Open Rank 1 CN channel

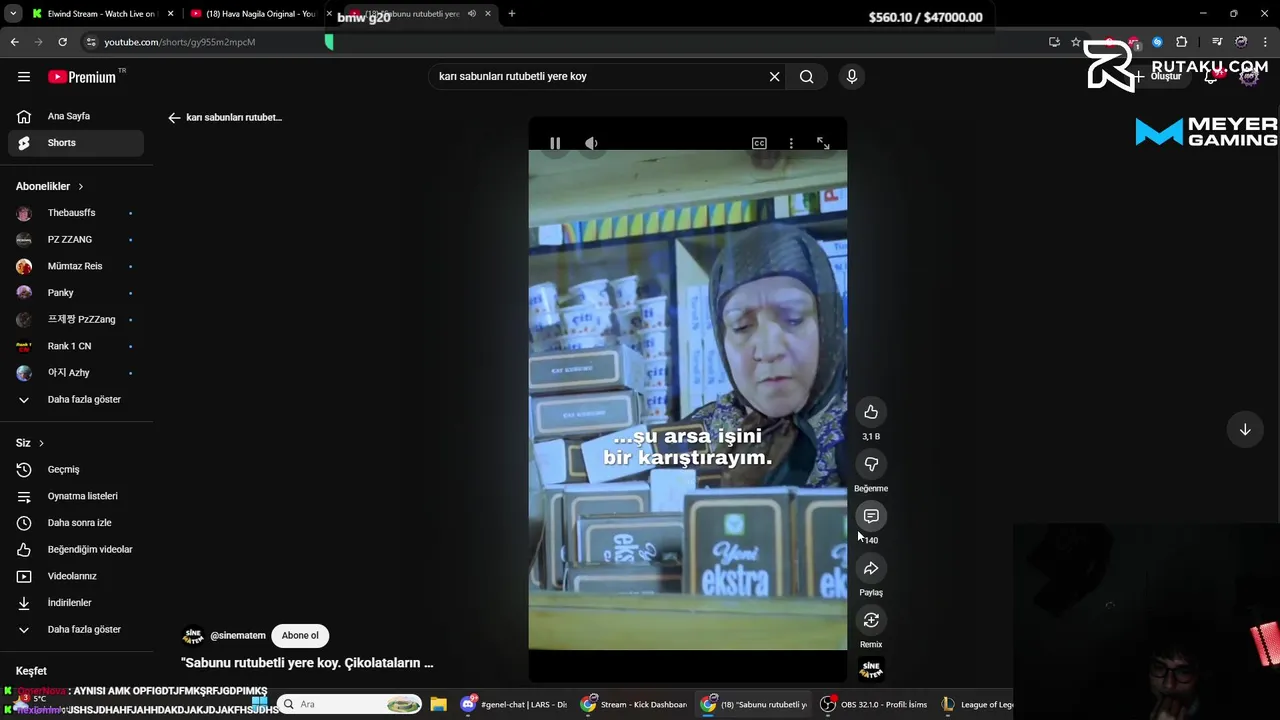[76, 346]
